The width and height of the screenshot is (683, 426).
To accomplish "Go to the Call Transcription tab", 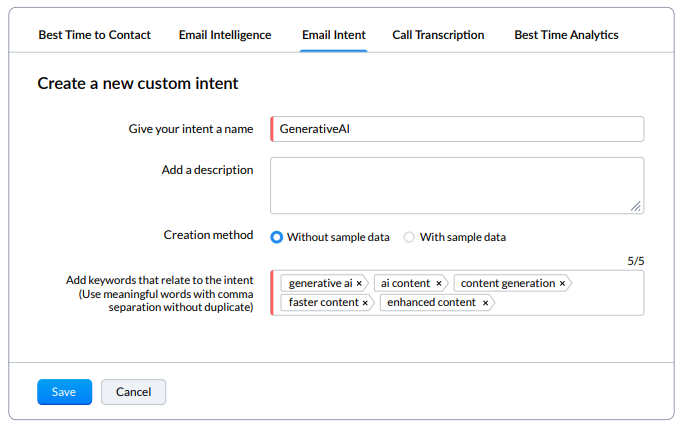I will click(x=438, y=35).
